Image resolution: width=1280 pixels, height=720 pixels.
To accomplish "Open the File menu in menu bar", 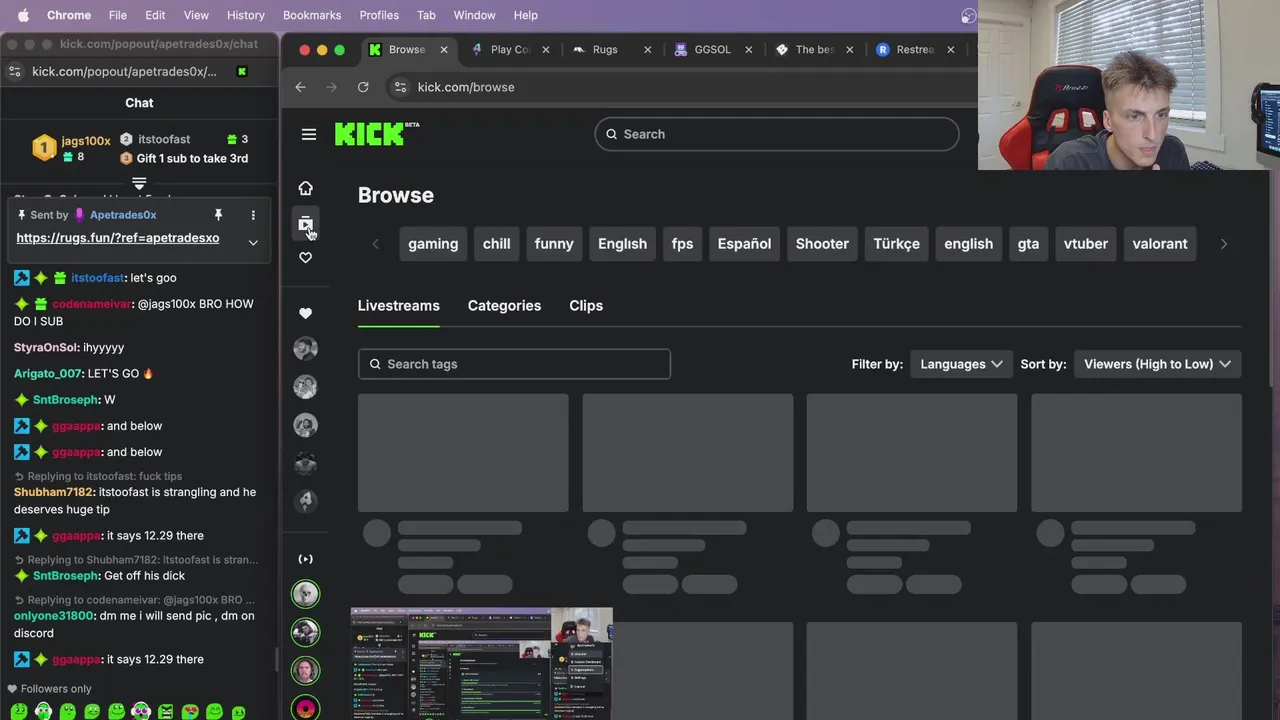I will [118, 15].
